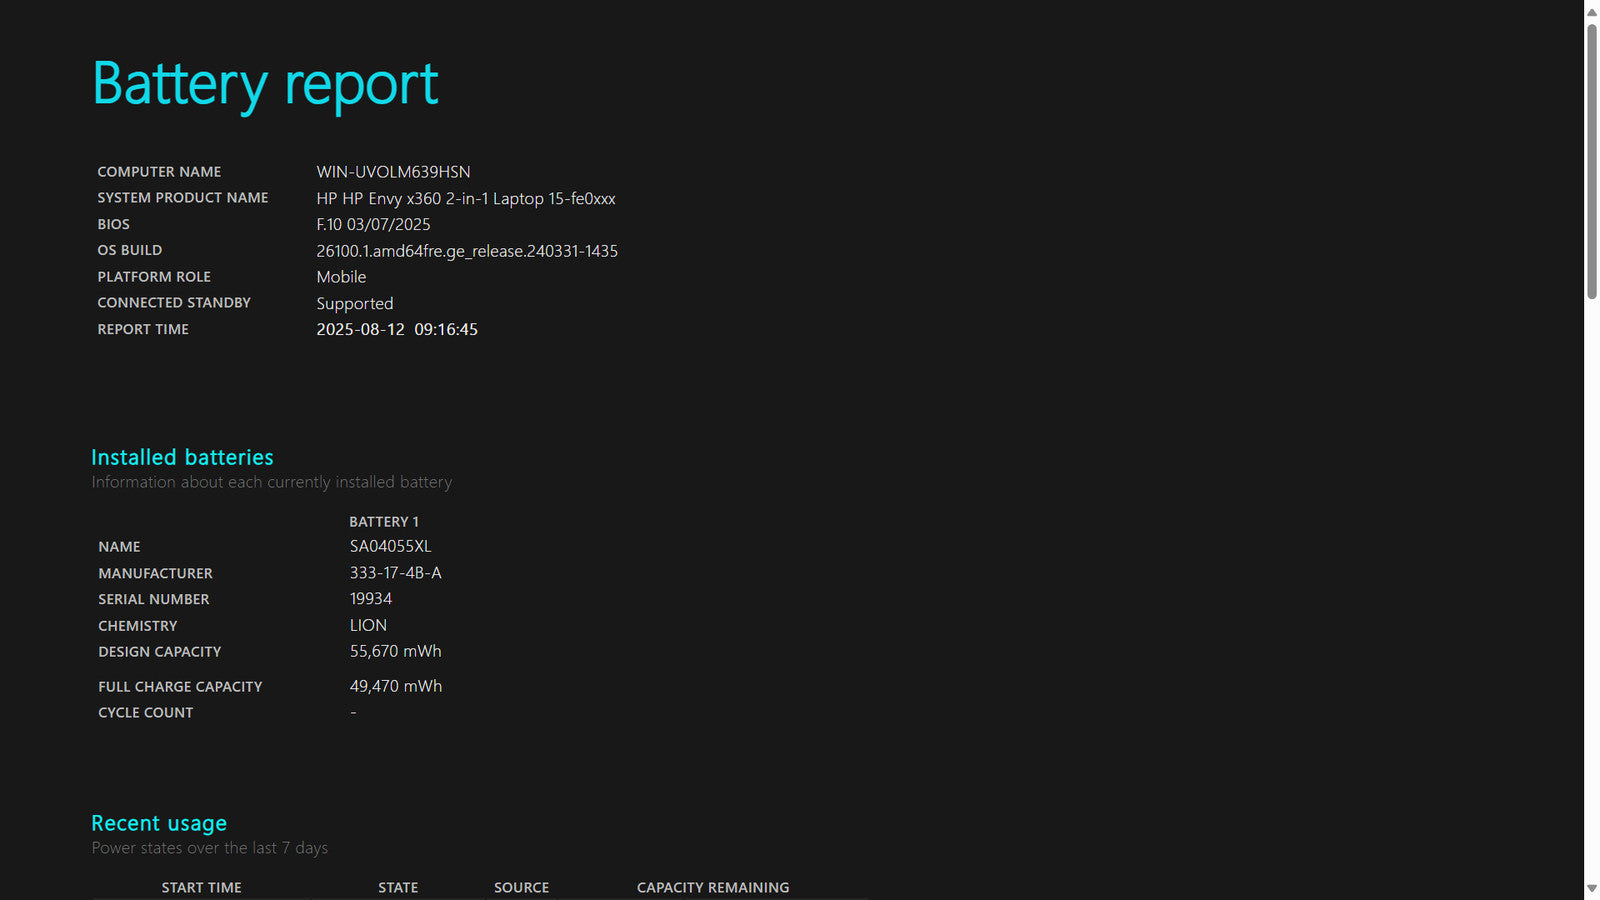The height and width of the screenshot is (900, 1600).
Task: Click 'Power states over the last 7 days' subtitle
Action: (210, 848)
